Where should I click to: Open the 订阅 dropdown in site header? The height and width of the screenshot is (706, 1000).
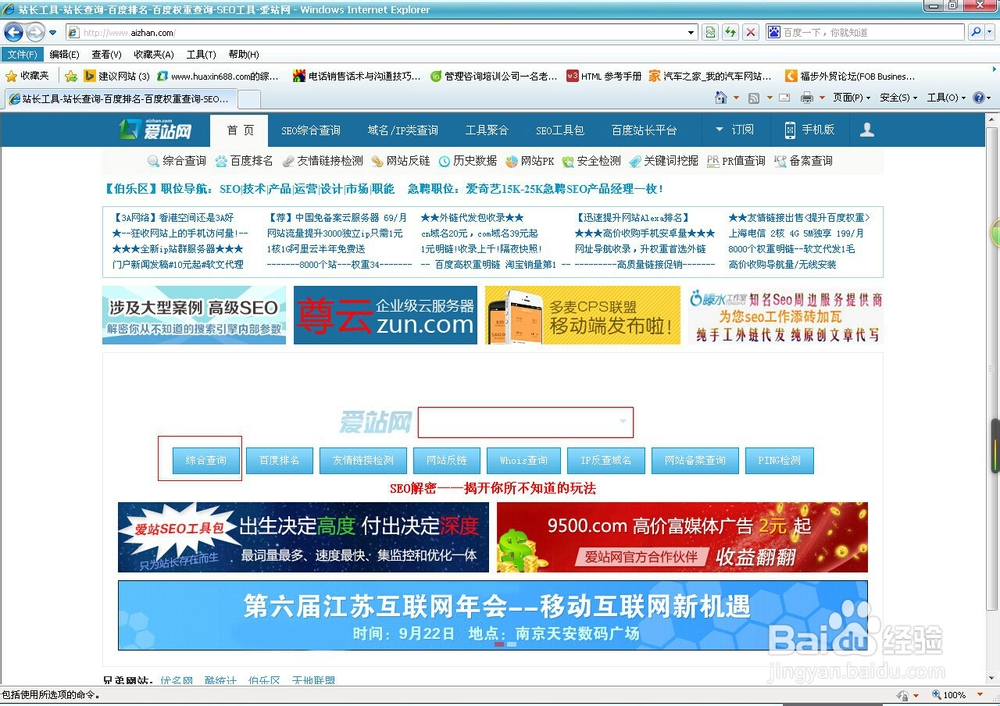point(735,129)
